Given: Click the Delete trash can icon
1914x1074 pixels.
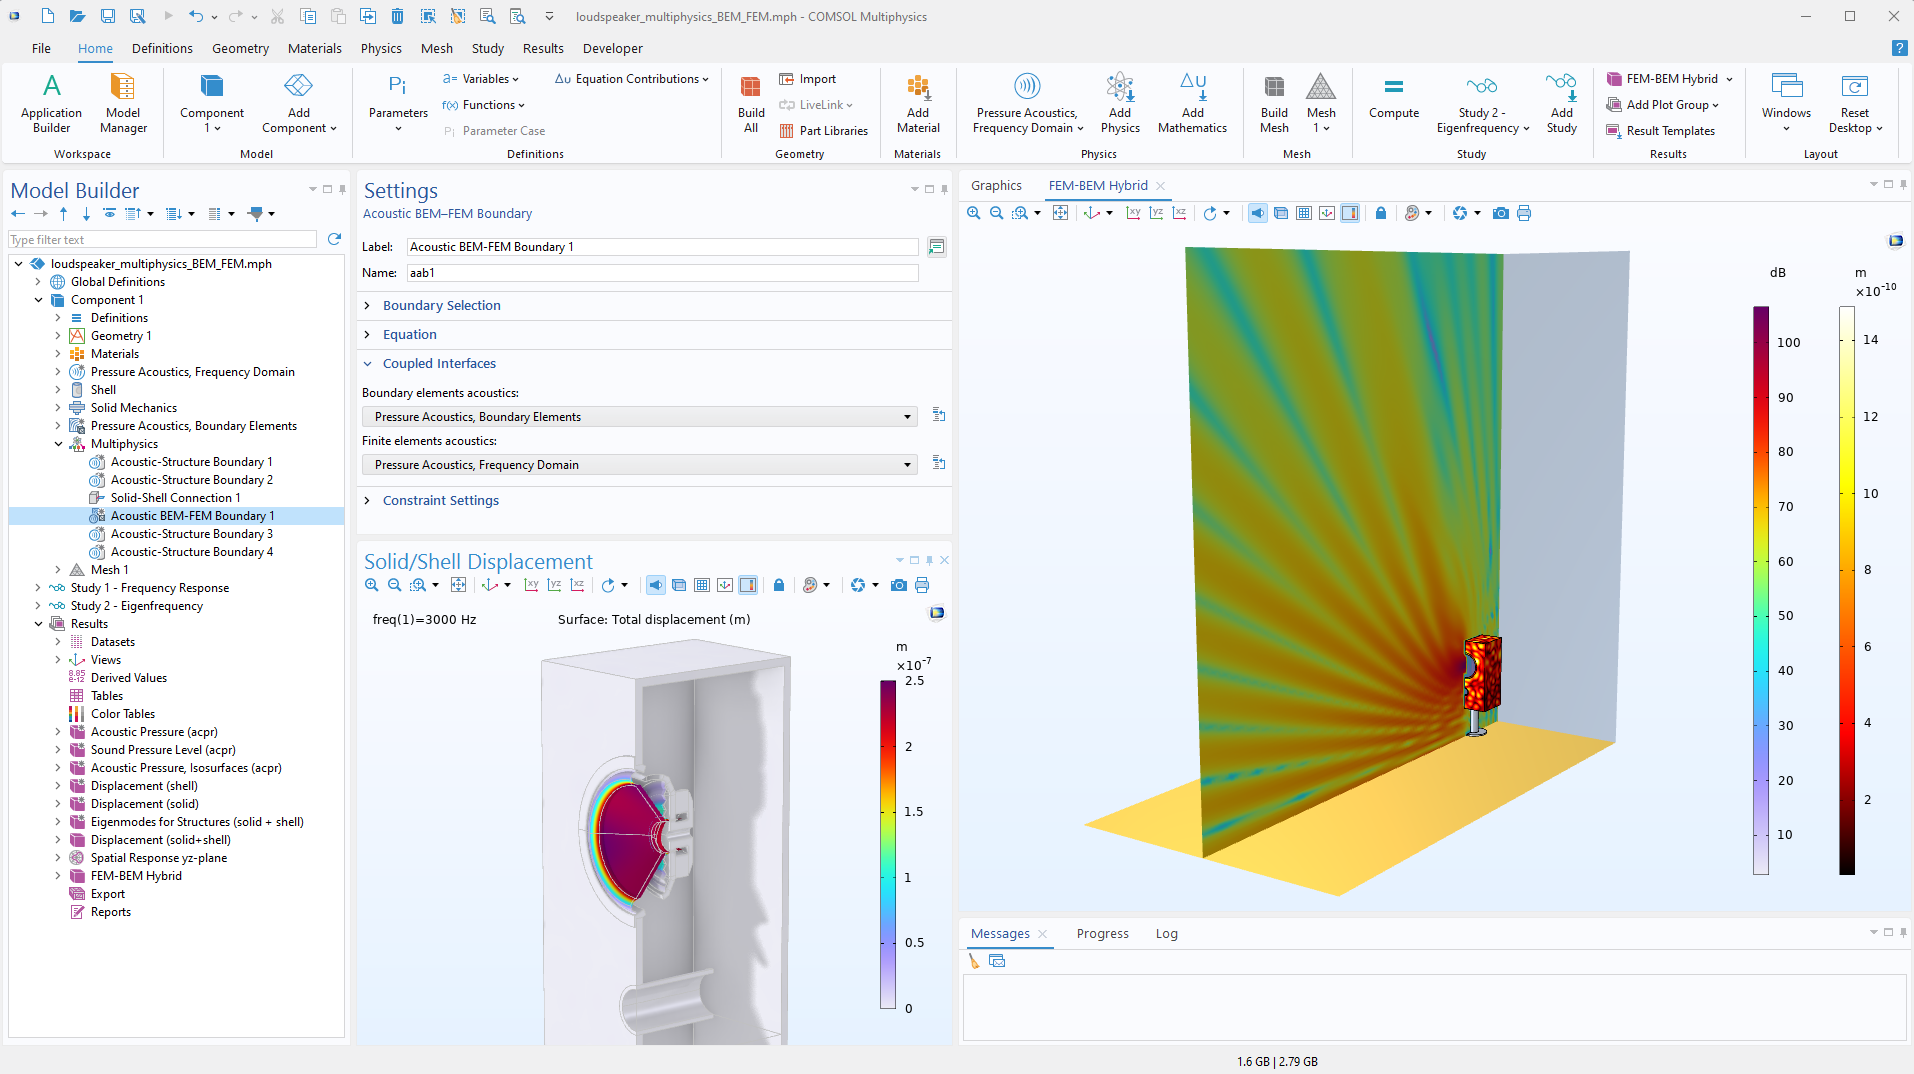Looking at the screenshot, I should click(x=398, y=16).
